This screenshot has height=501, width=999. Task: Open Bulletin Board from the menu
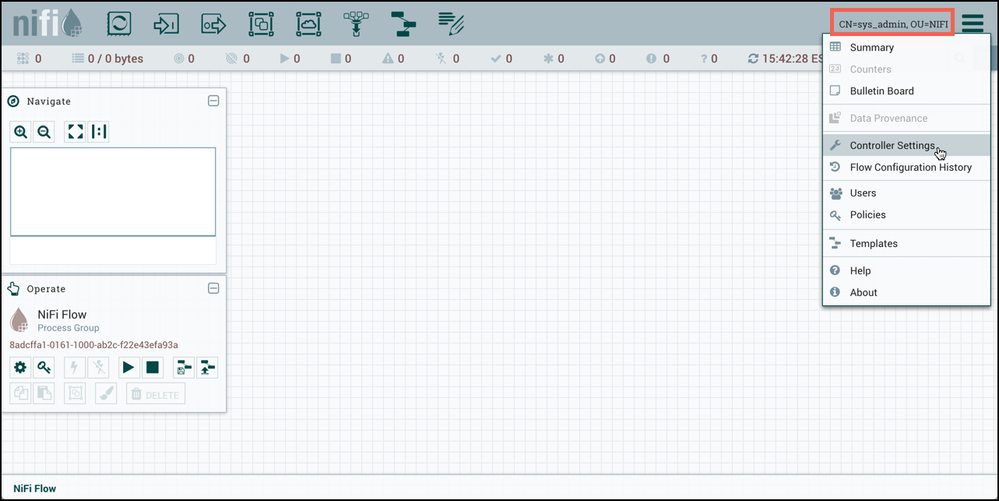[x=906, y=91]
